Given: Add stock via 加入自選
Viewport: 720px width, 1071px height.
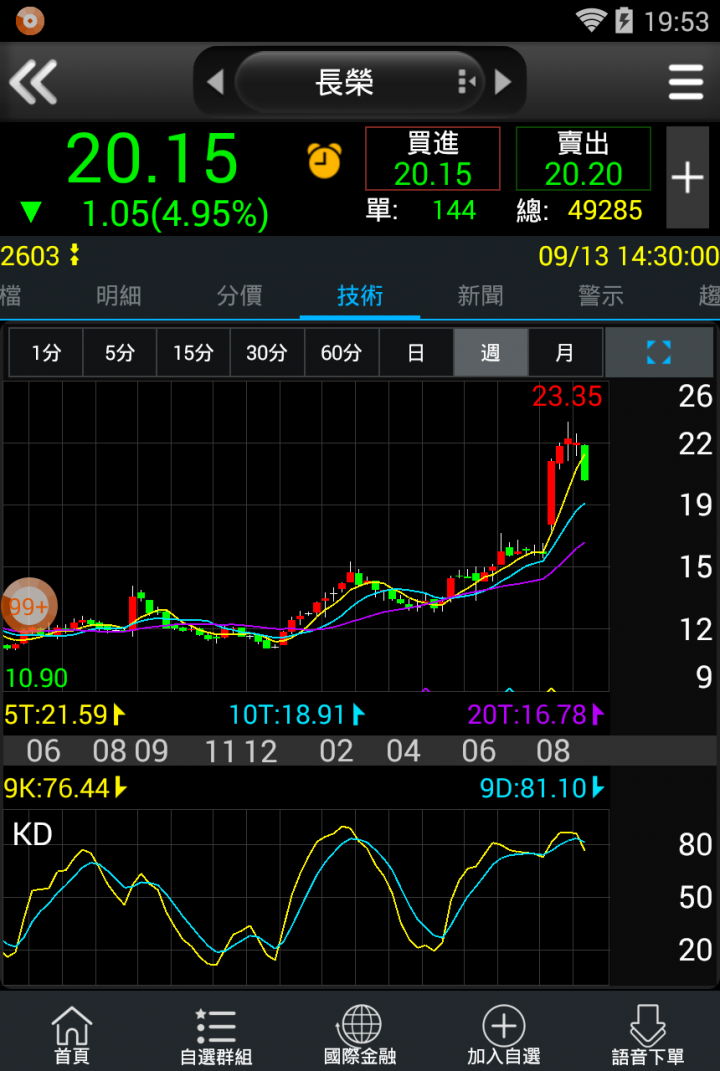Looking at the screenshot, I should [503, 1035].
